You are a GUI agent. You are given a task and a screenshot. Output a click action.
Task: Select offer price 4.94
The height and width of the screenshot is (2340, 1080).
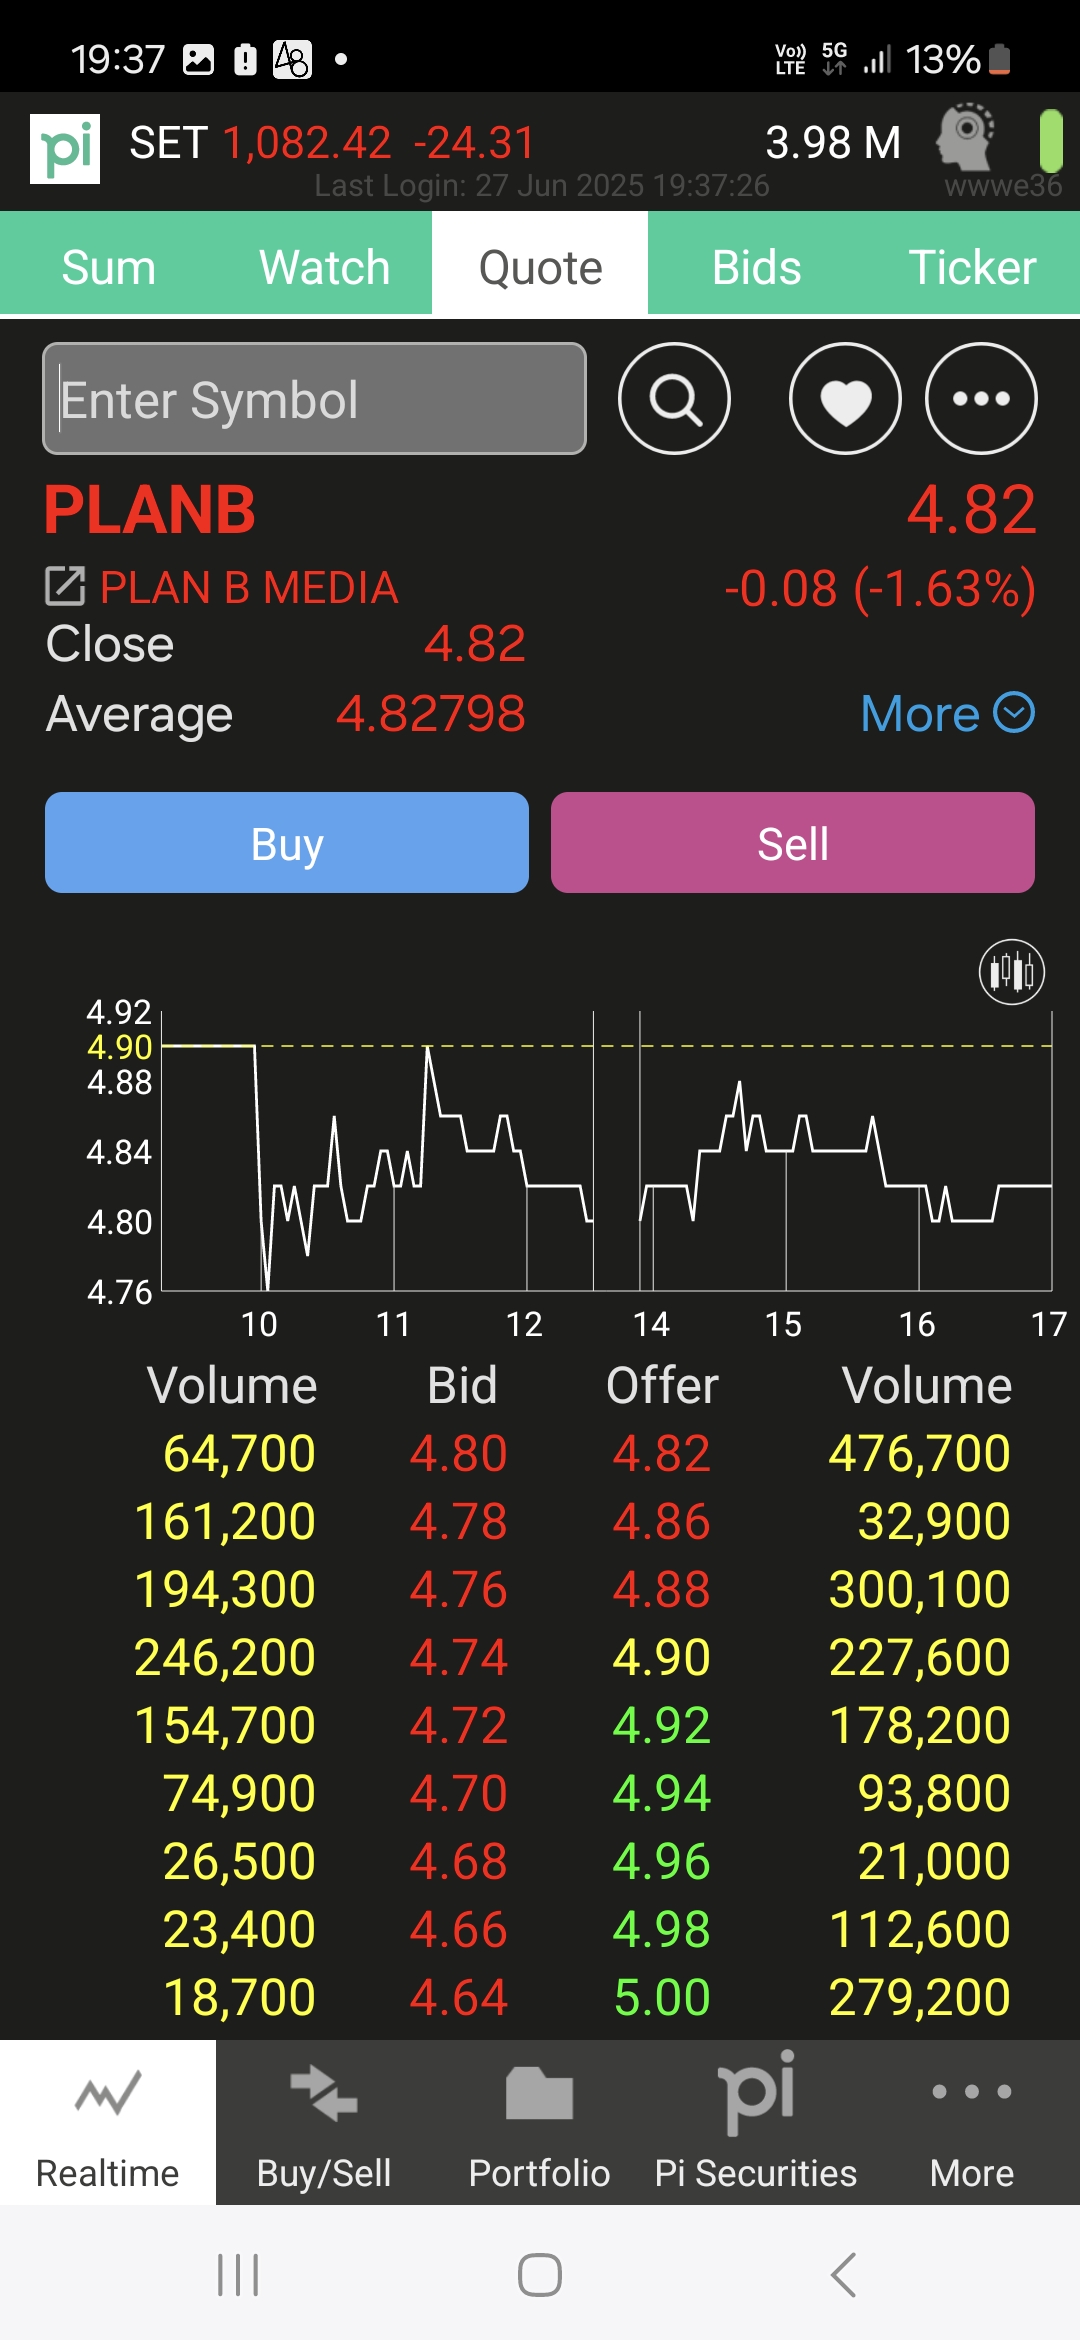click(662, 1793)
